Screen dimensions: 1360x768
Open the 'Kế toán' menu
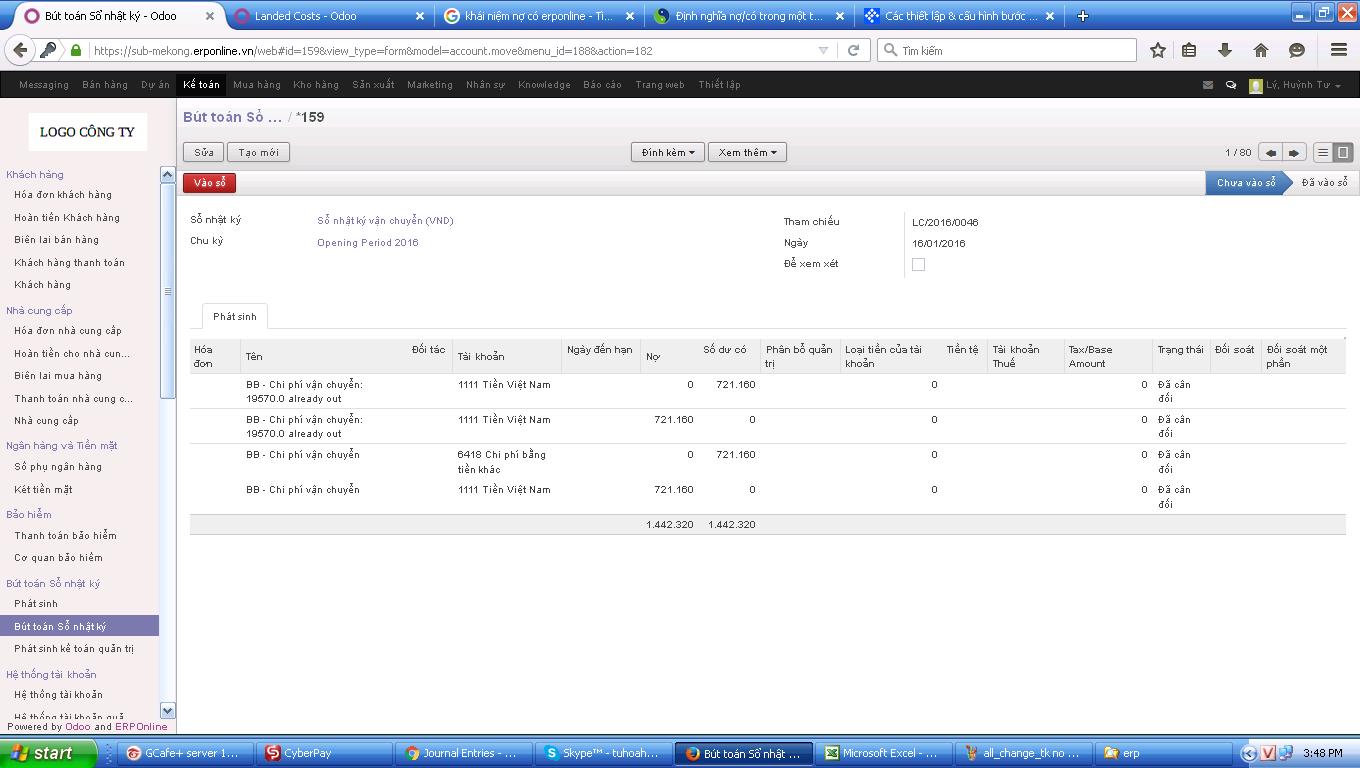tap(201, 85)
